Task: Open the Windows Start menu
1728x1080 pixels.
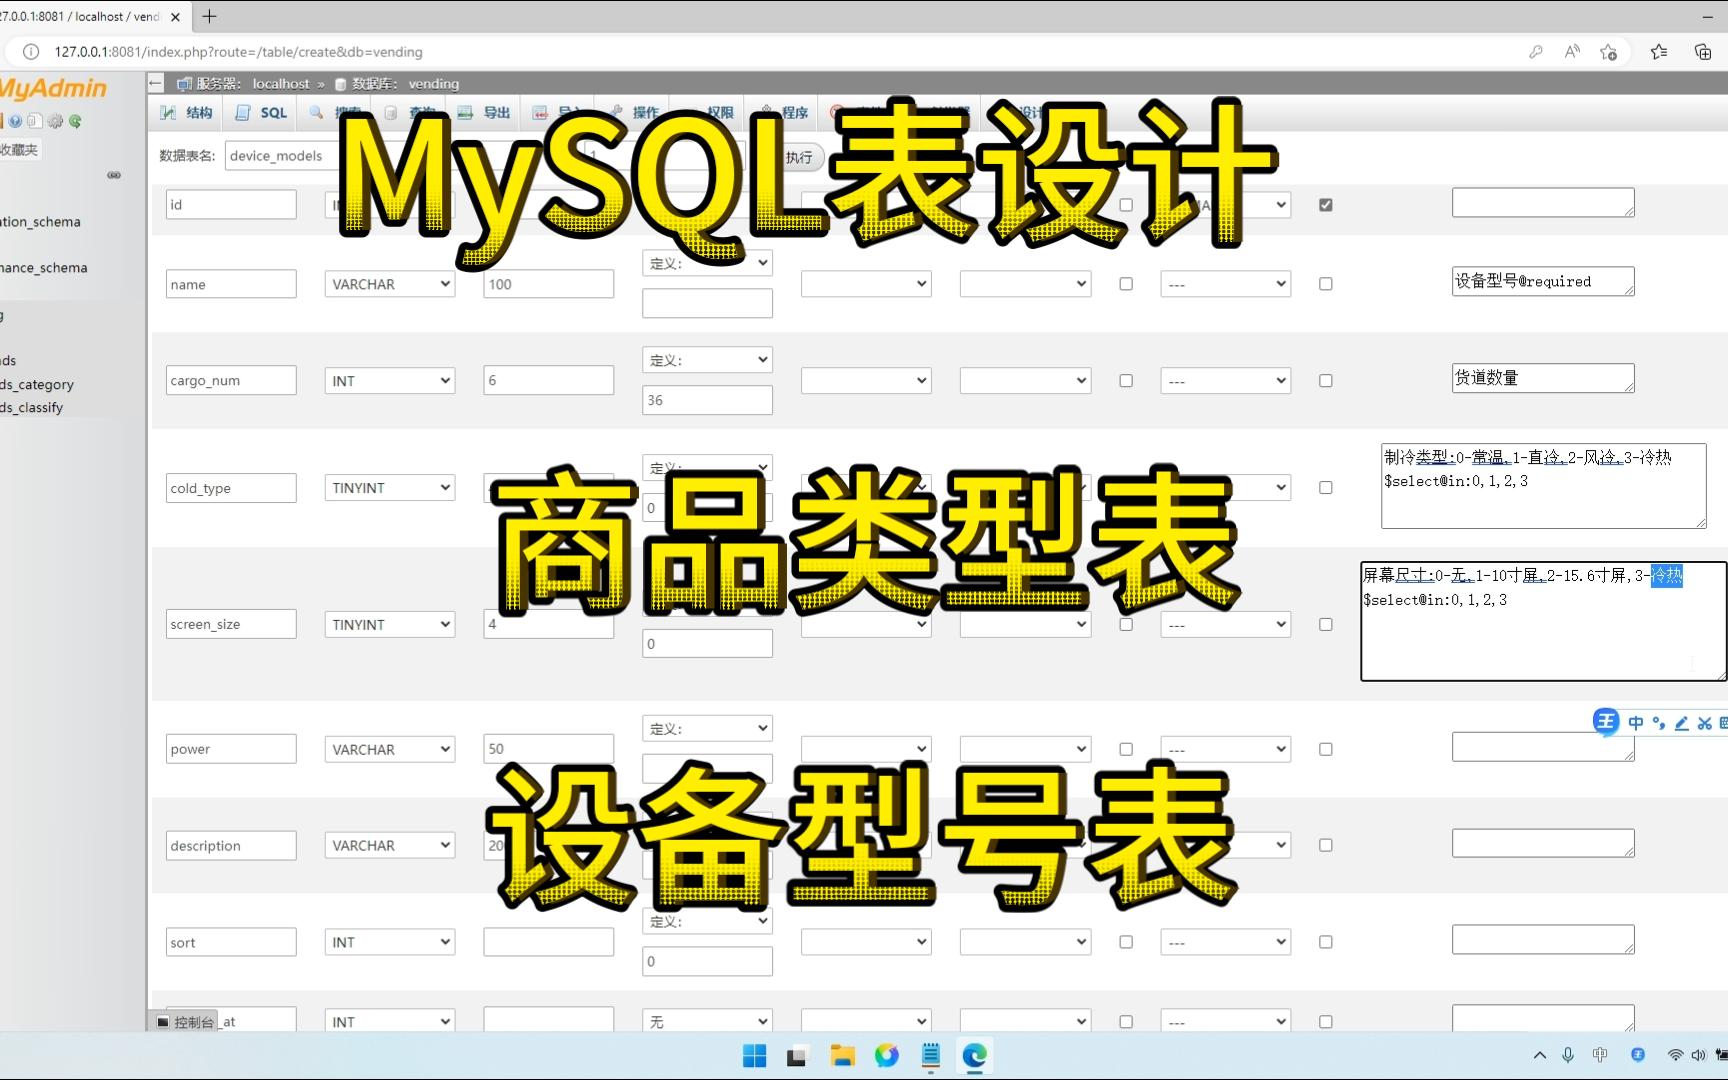Action: click(x=755, y=1056)
